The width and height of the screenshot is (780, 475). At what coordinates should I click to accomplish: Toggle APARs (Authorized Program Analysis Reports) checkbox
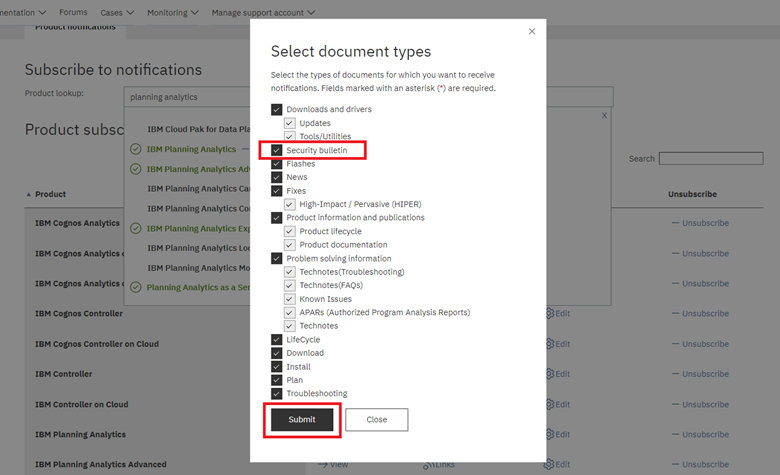coord(290,312)
